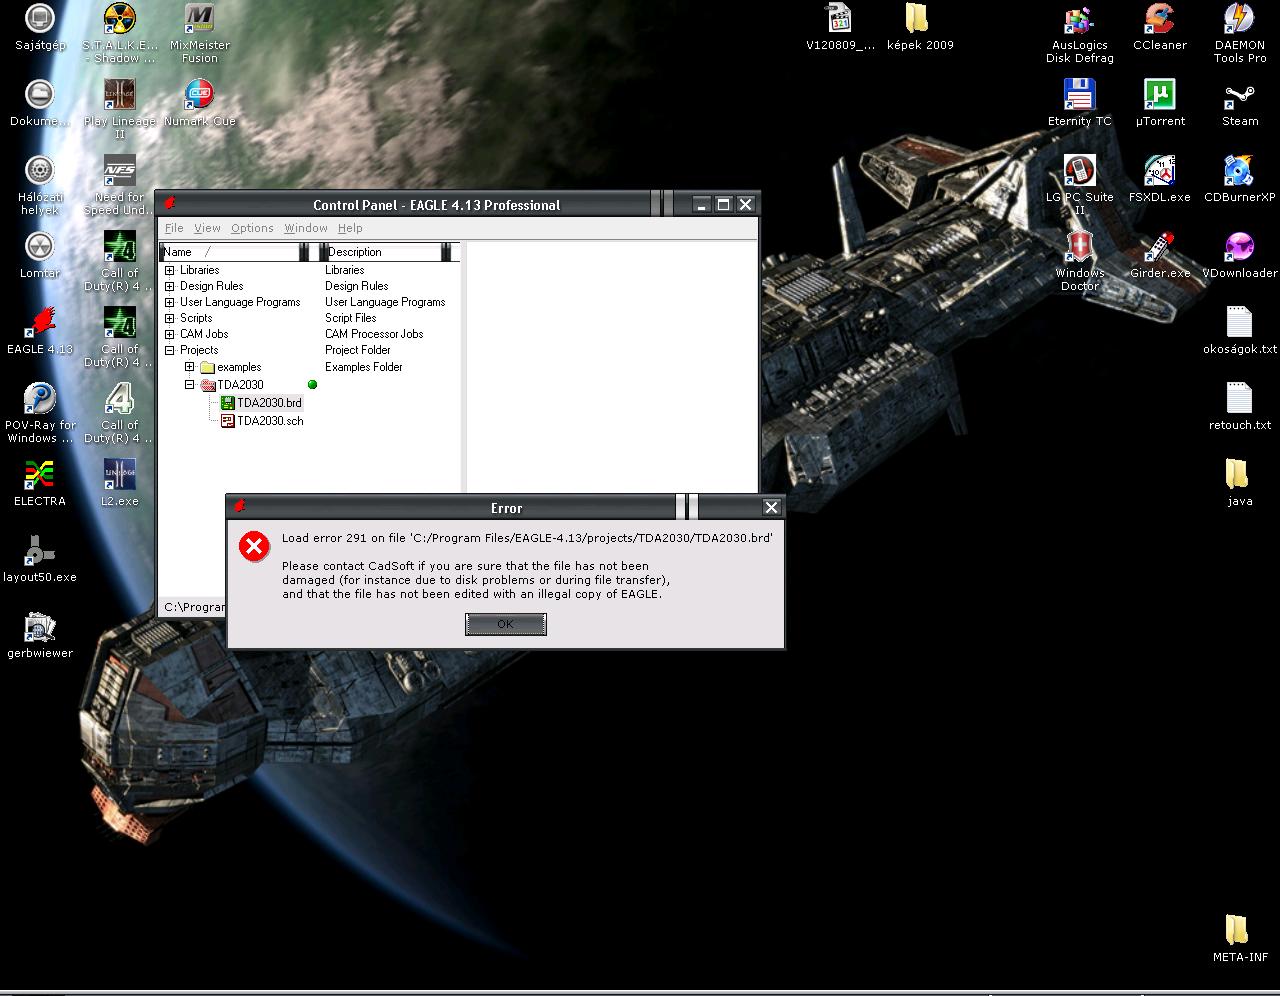The height and width of the screenshot is (996, 1280).
Task: Toggle the TDA2030 project green active marker
Action: tap(312, 385)
